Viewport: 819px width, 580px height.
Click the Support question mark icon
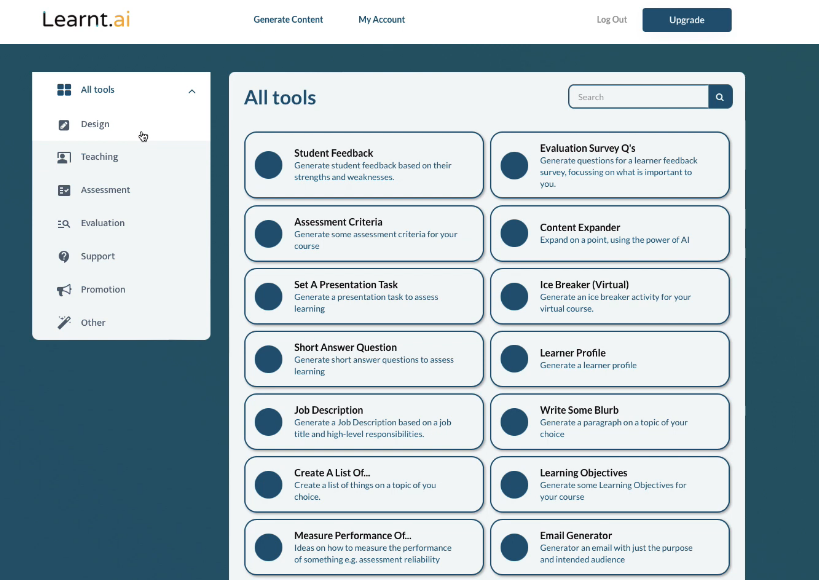pyautogui.click(x=64, y=256)
